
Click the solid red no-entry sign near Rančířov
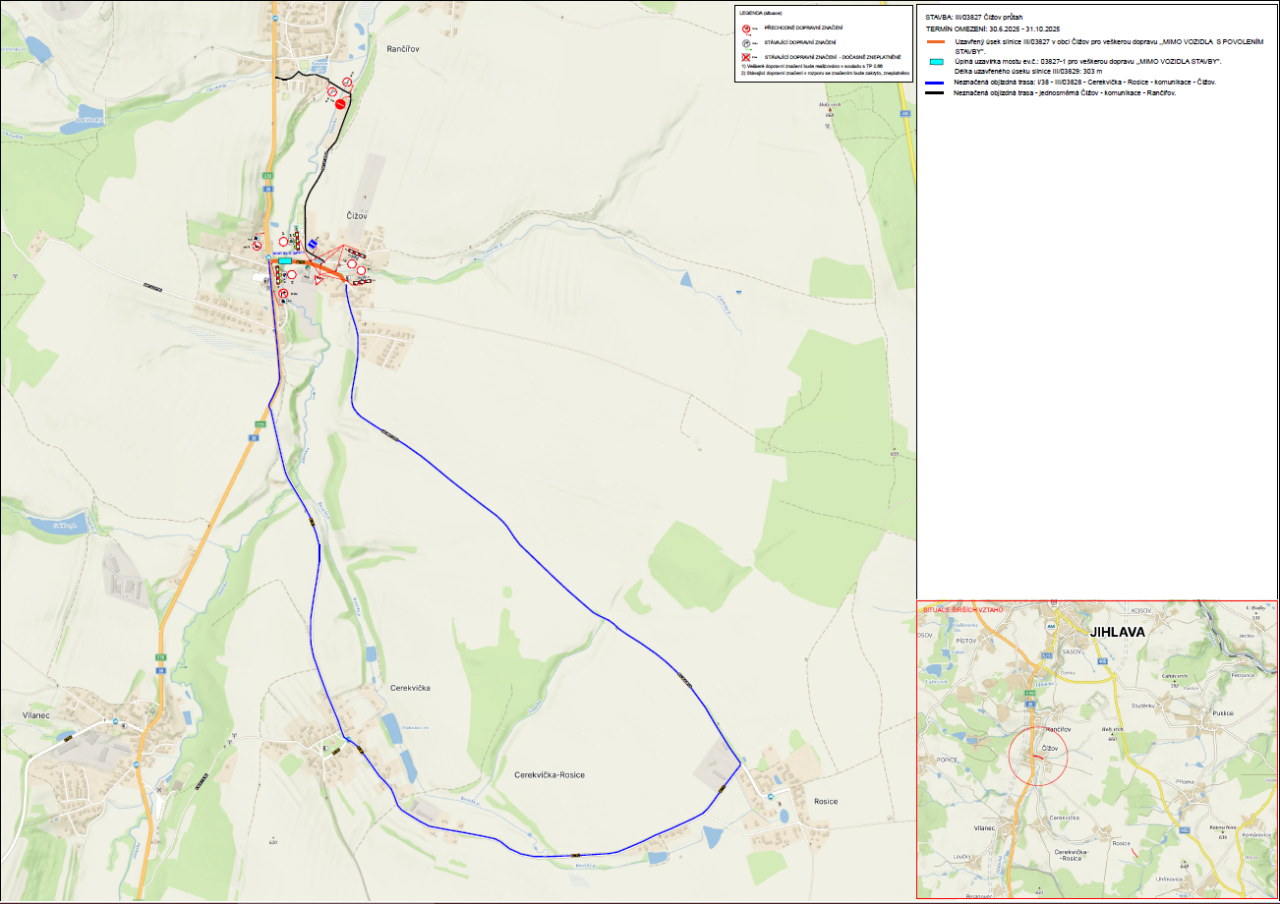pyautogui.click(x=340, y=104)
